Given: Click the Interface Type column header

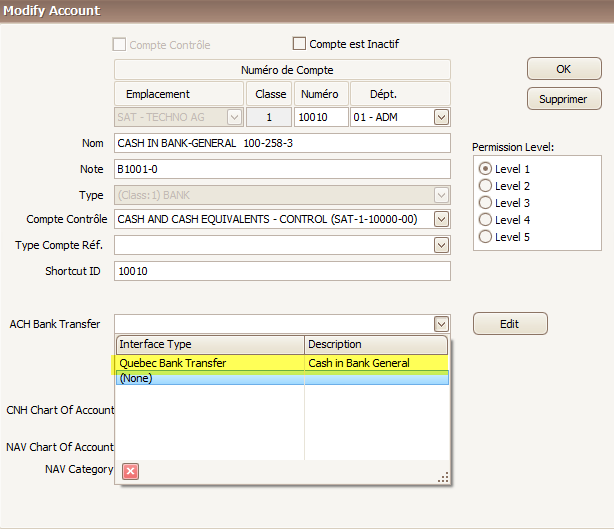Looking at the screenshot, I should (210, 344).
